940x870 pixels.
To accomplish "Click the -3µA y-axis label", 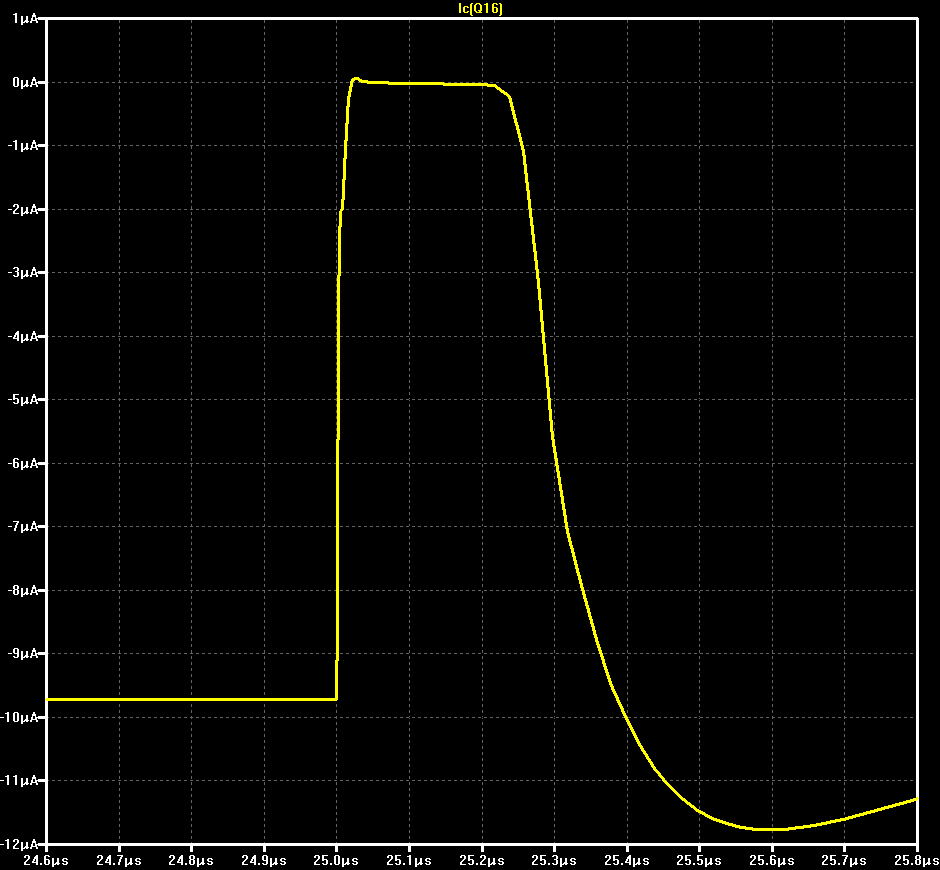I will coord(23,273).
